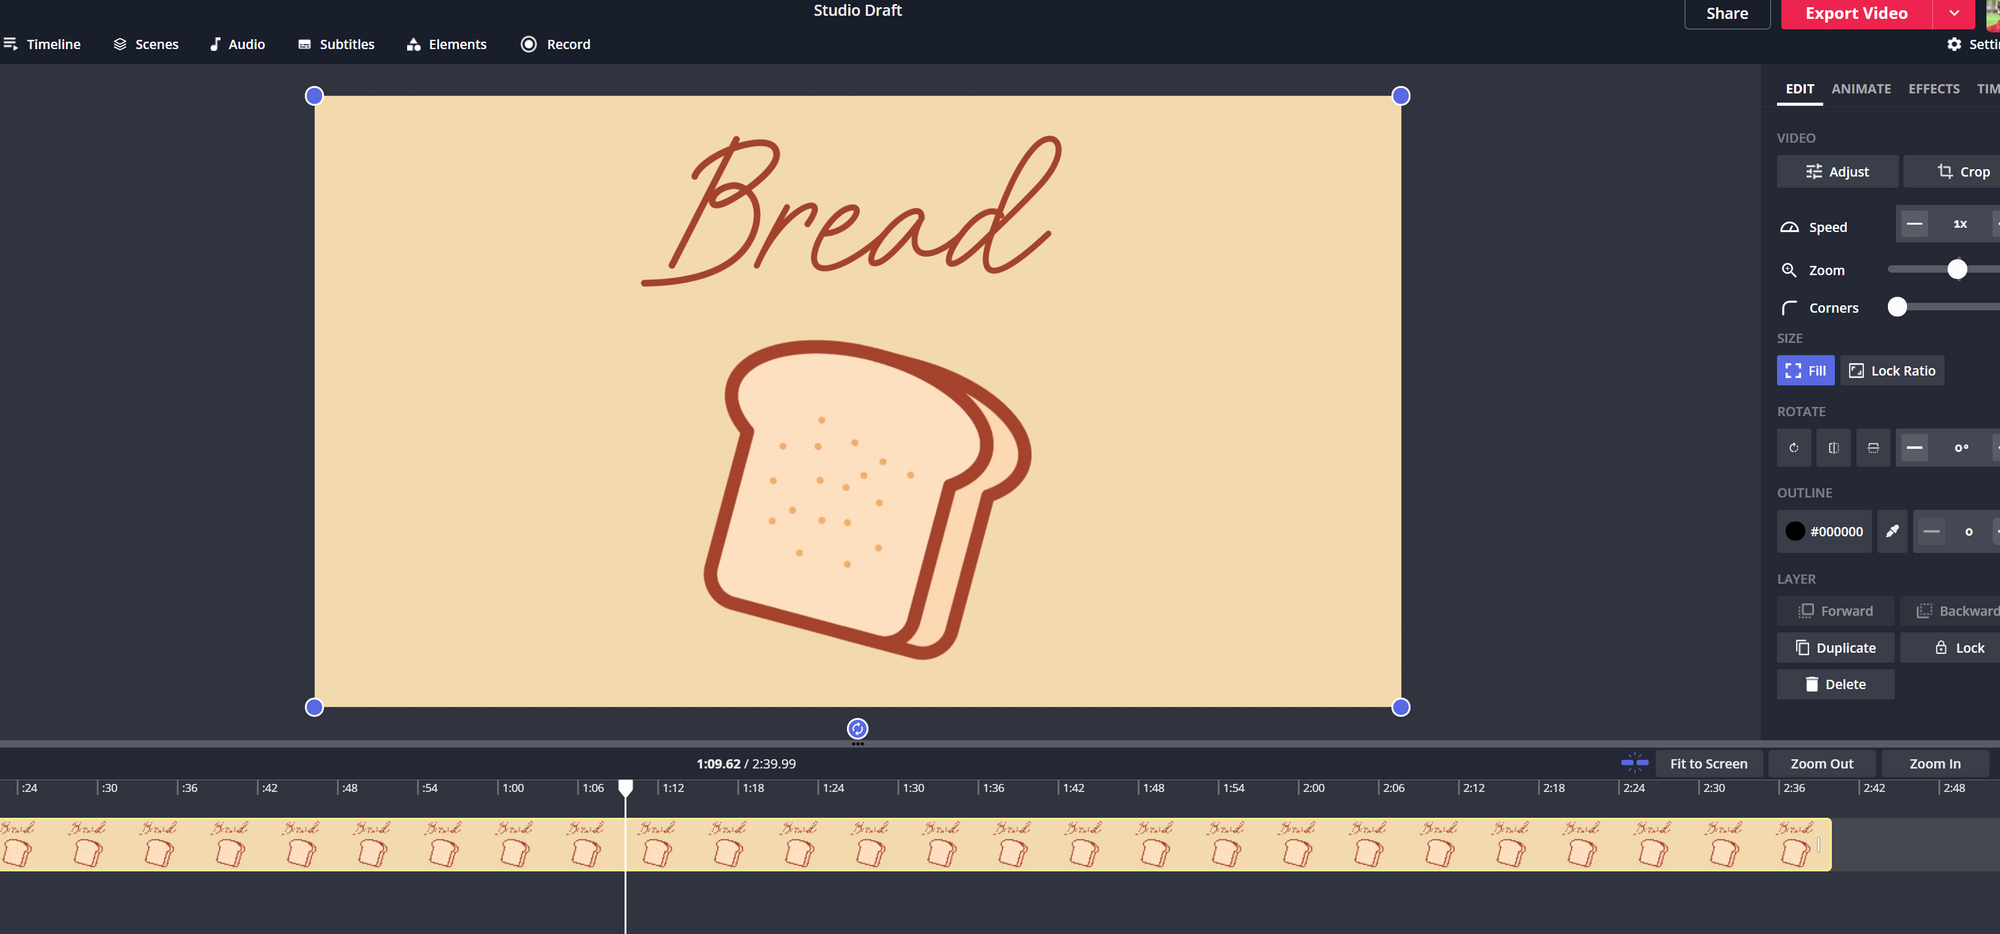The height and width of the screenshot is (934, 2000).
Task: Switch to the ANIMATE tab
Action: 1860,89
